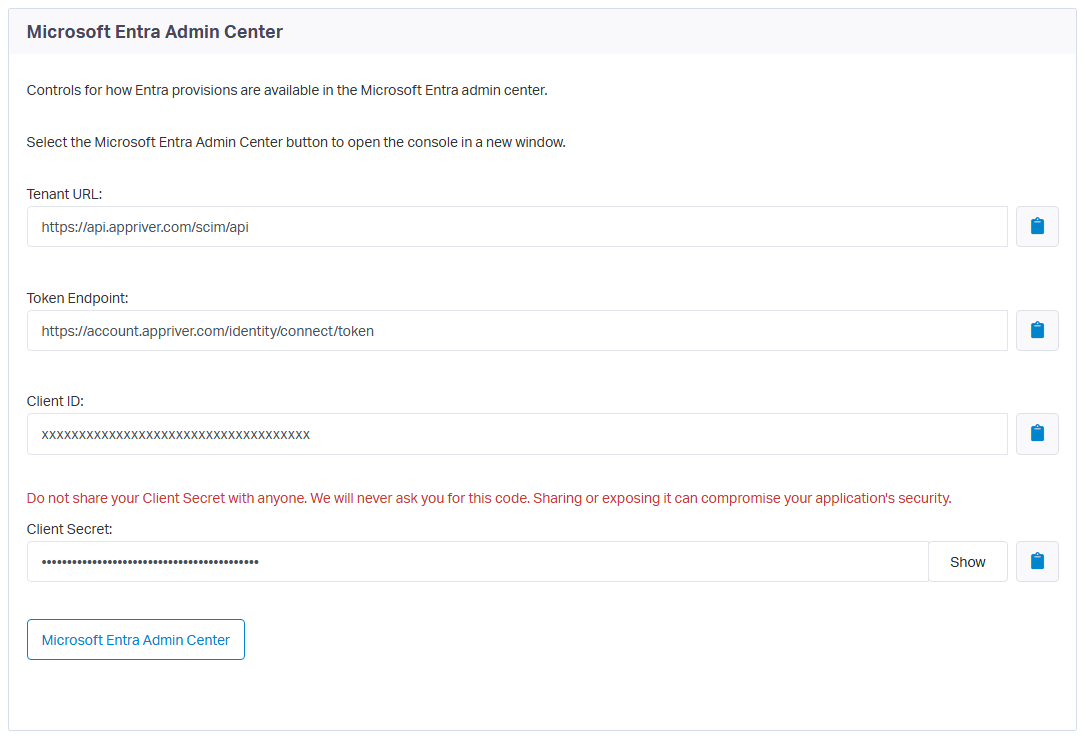Select the masked Client Secret field
Image resolution: width=1083 pixels, height=737 pixels.
tap(477, 562)
